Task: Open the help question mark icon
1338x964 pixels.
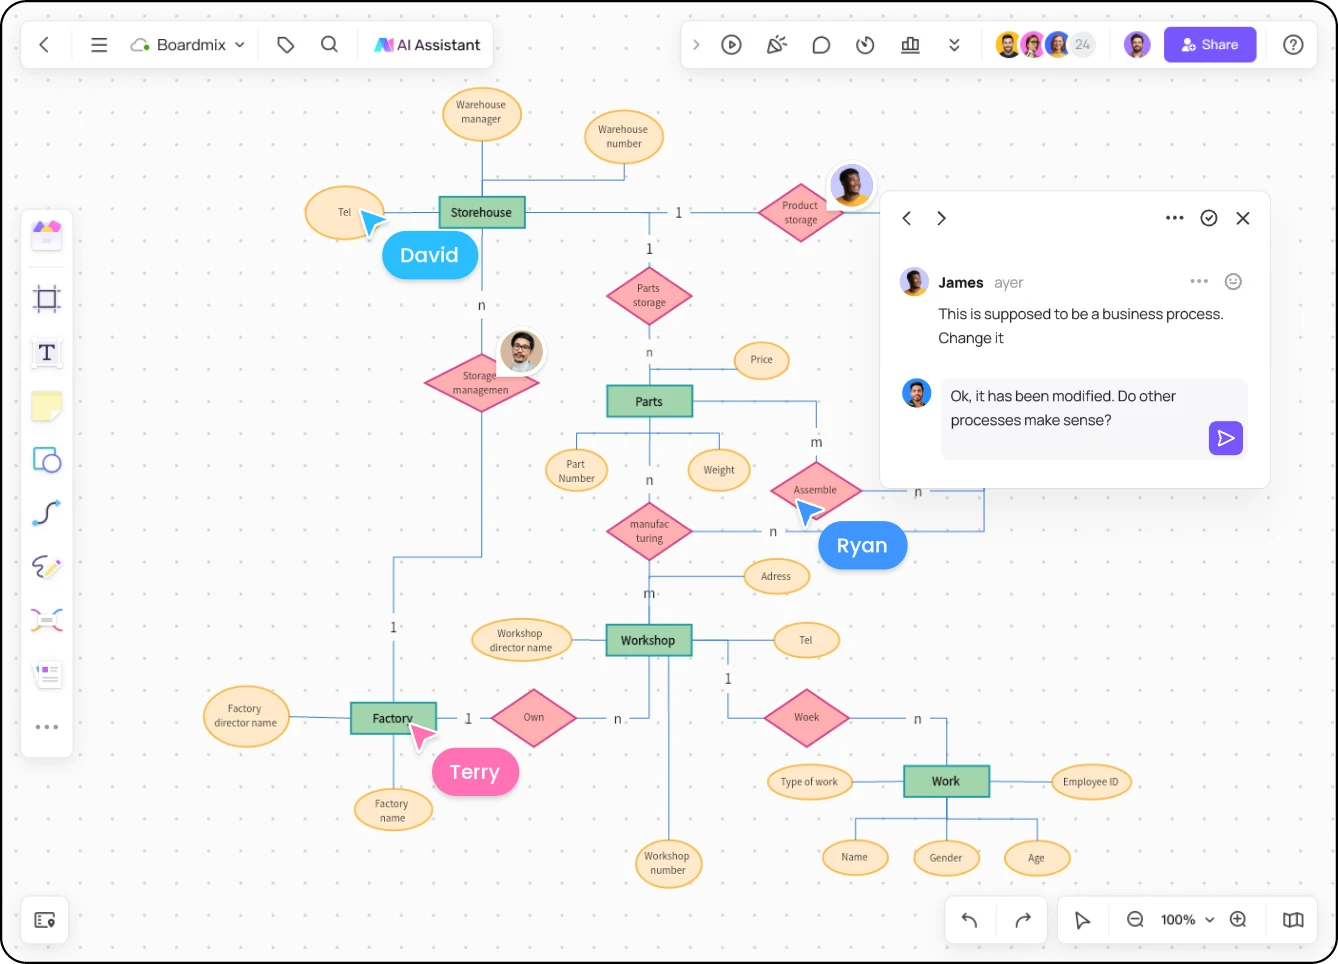Action: (1293, 45)
